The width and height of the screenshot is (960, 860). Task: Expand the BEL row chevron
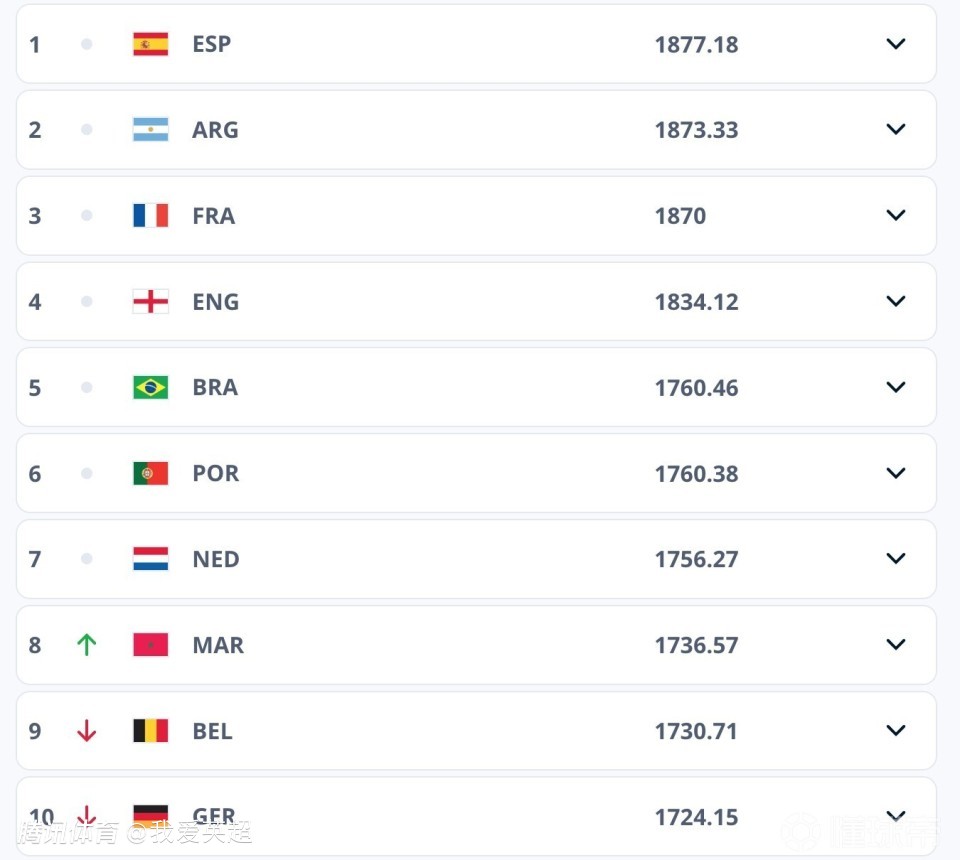896,731
